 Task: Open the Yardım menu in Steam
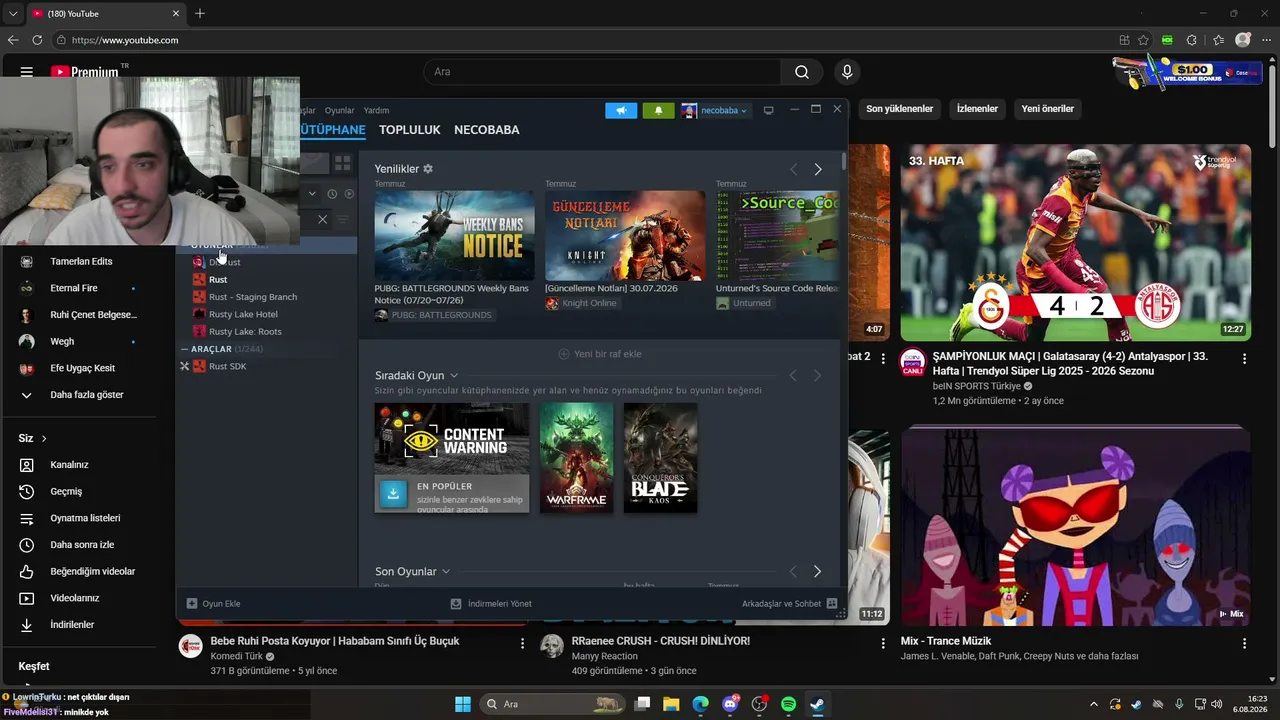point(376,111)
